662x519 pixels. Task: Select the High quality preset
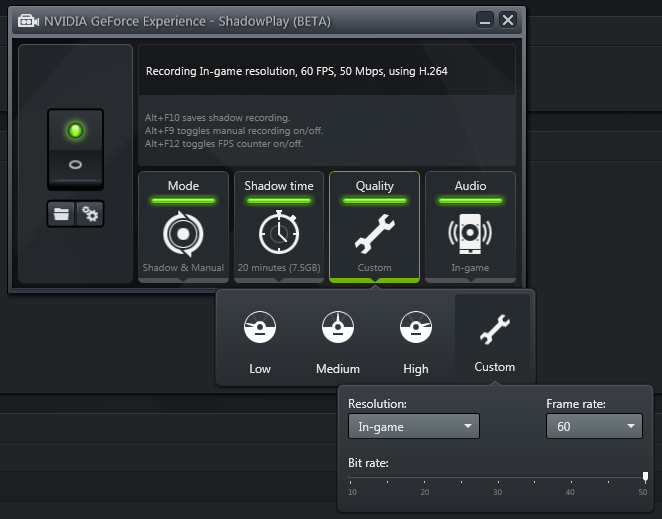point(416,342)
